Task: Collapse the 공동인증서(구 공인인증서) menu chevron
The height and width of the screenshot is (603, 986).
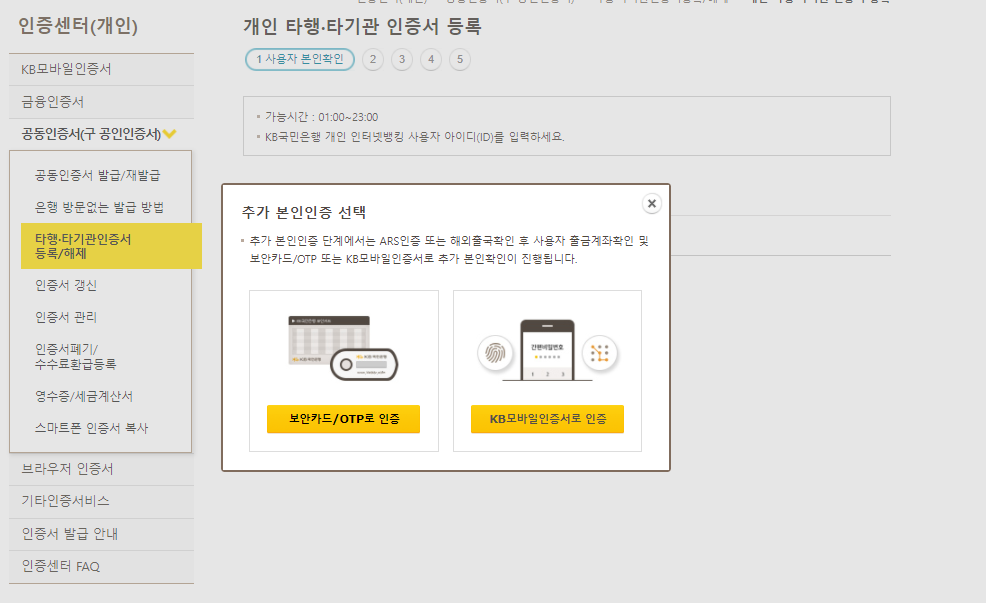Action: 169,133
